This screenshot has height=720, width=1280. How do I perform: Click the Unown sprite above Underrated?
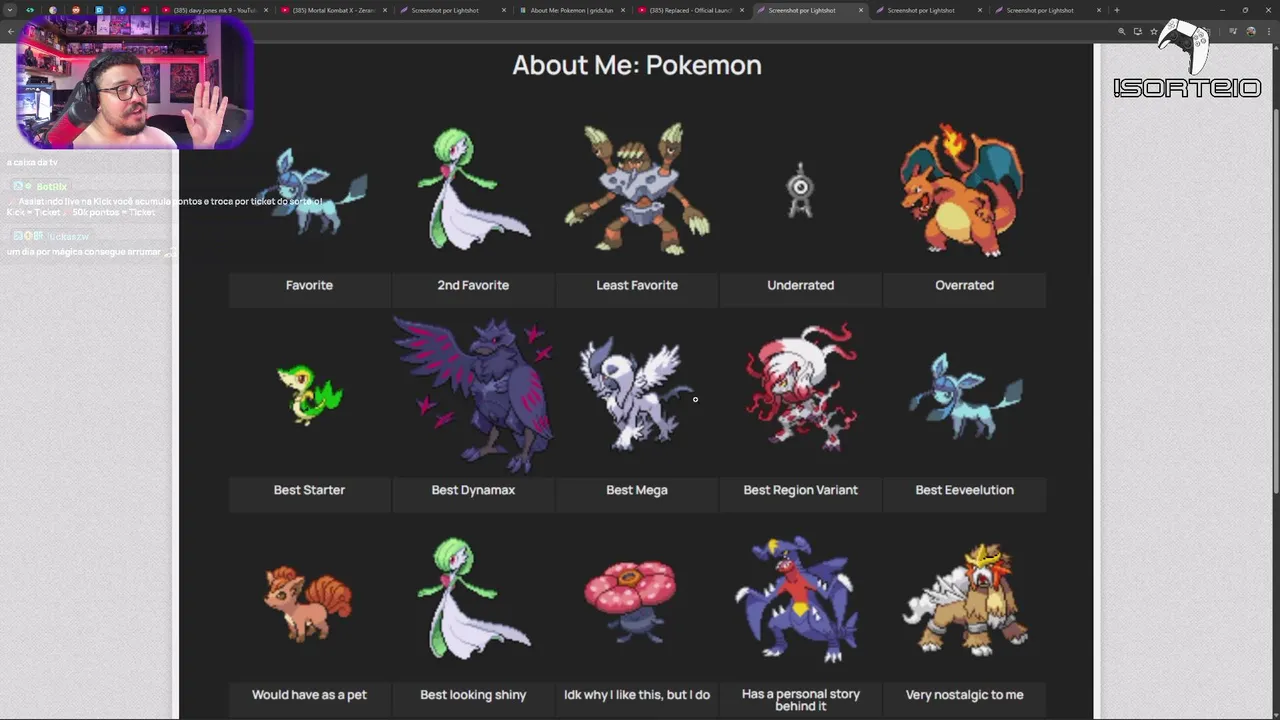[x=800, y=190]
